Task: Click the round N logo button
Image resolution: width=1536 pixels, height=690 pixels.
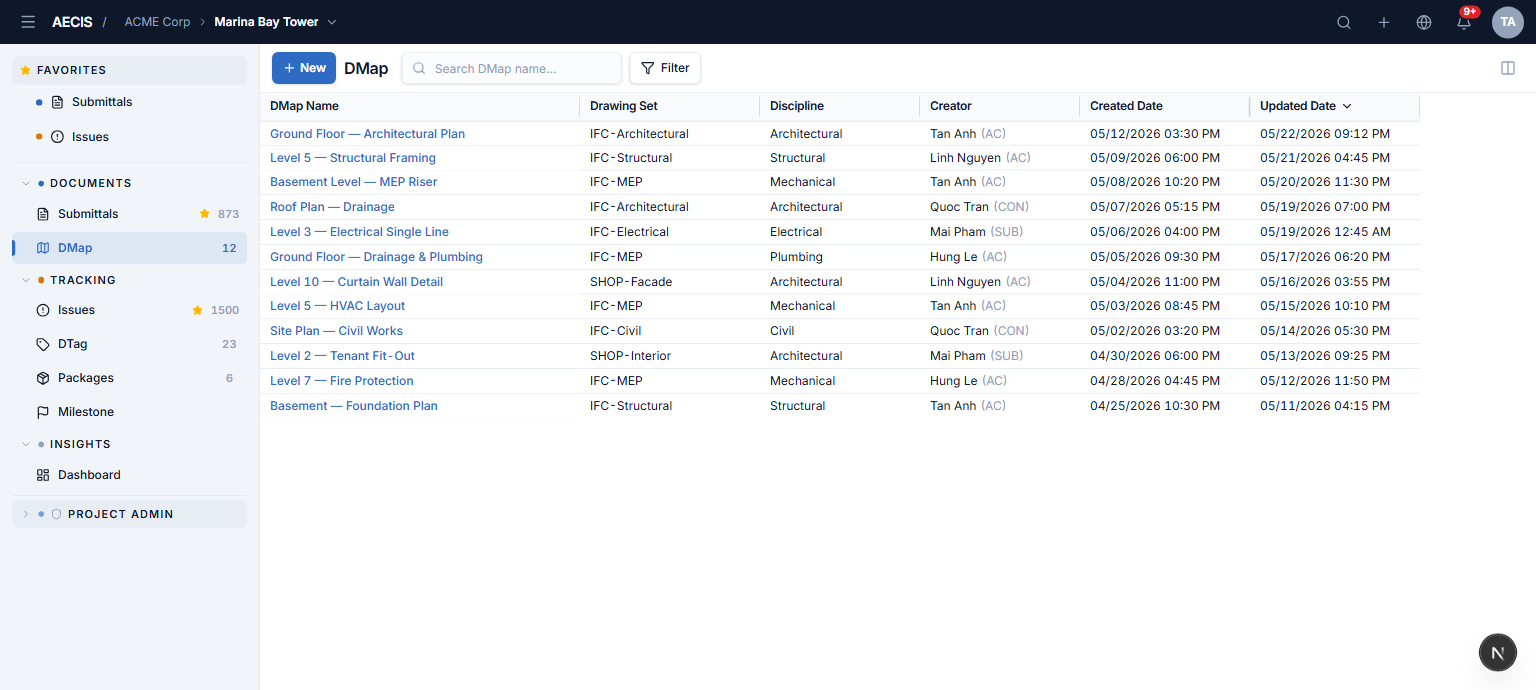Action: tap(1498, 652)
